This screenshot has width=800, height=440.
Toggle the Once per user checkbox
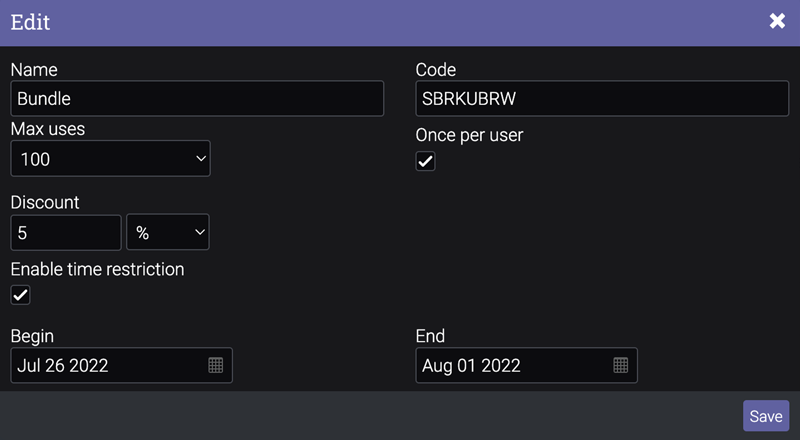coord(426,161)
